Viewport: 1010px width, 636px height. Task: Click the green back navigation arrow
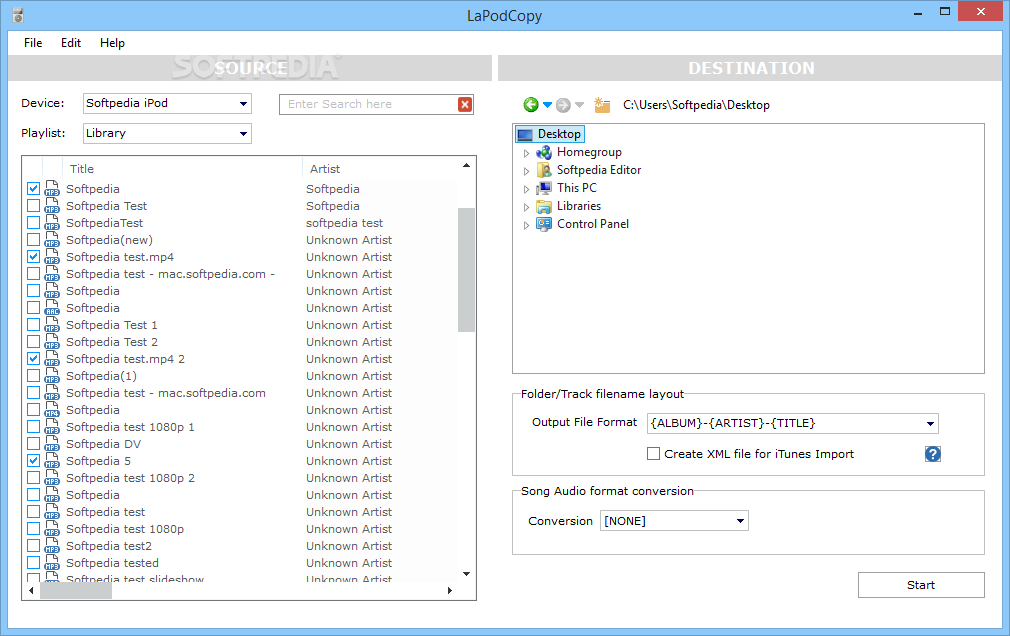(531, 104)
